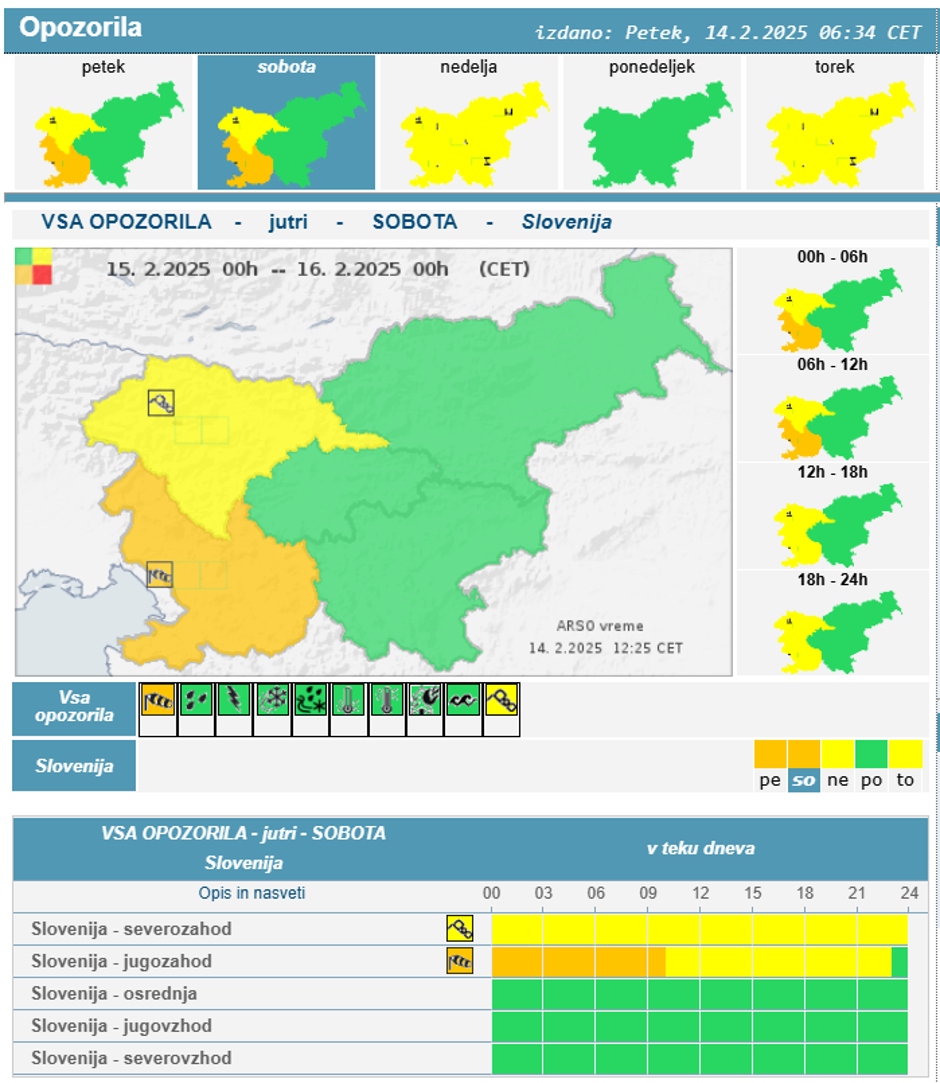Screen dimensions: 940x1083
Task: Show the 12h - 18h interval map
Action: (x=832, y=516)
